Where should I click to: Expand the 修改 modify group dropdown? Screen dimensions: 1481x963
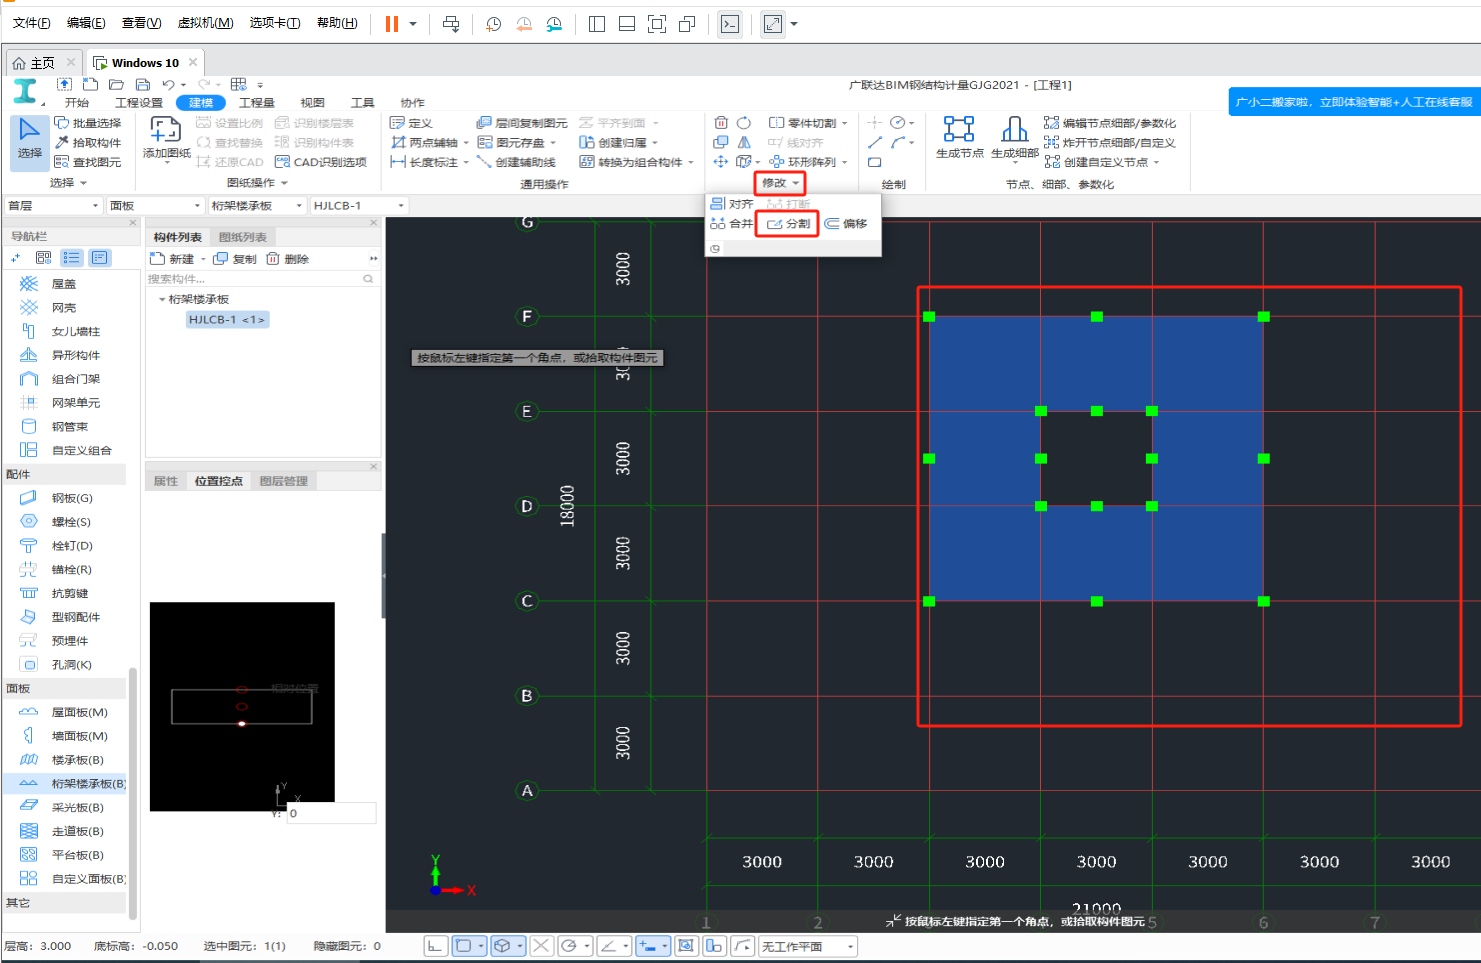pos(780,183)
